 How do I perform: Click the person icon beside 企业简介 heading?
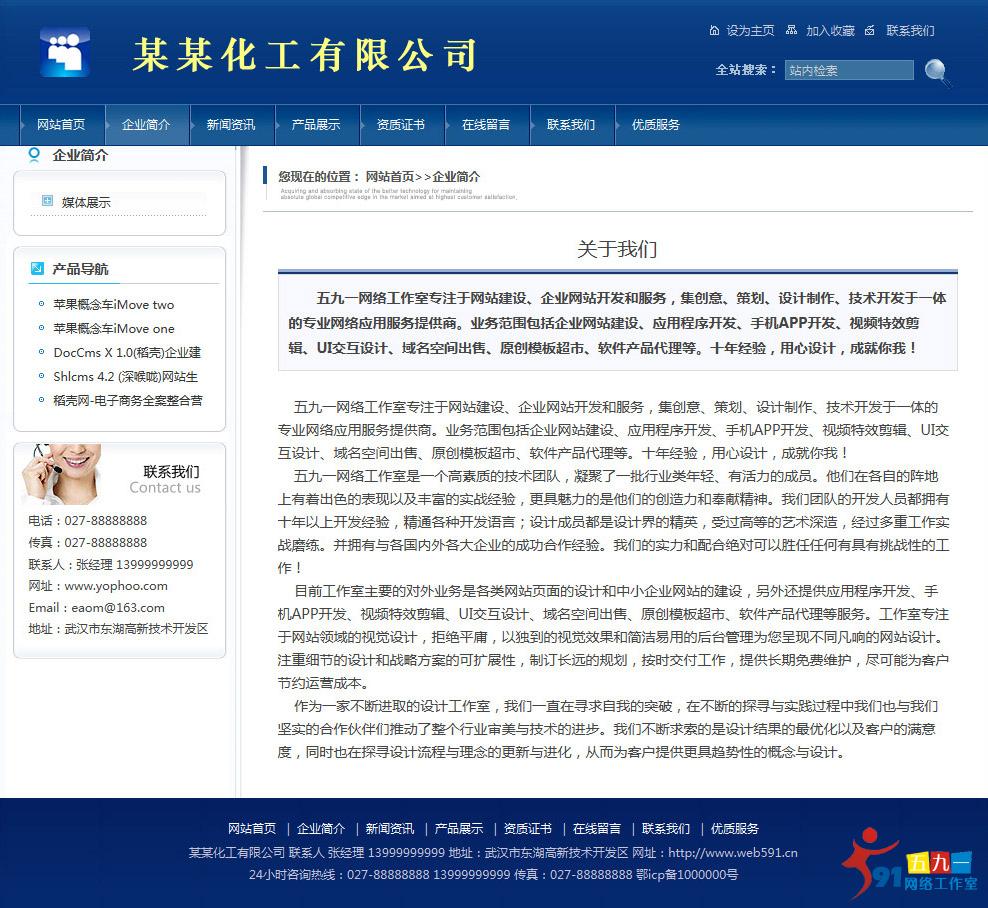36,155
